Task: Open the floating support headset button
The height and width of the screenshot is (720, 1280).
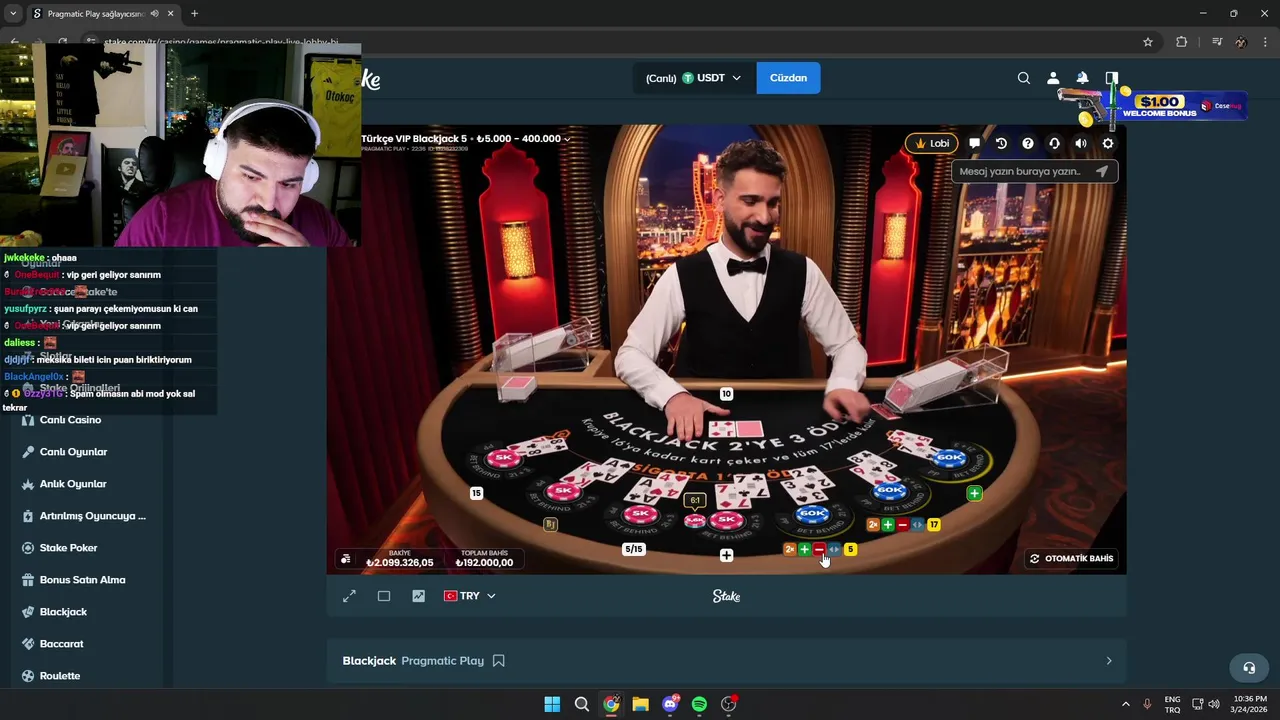Action: tap(1249, 668)
